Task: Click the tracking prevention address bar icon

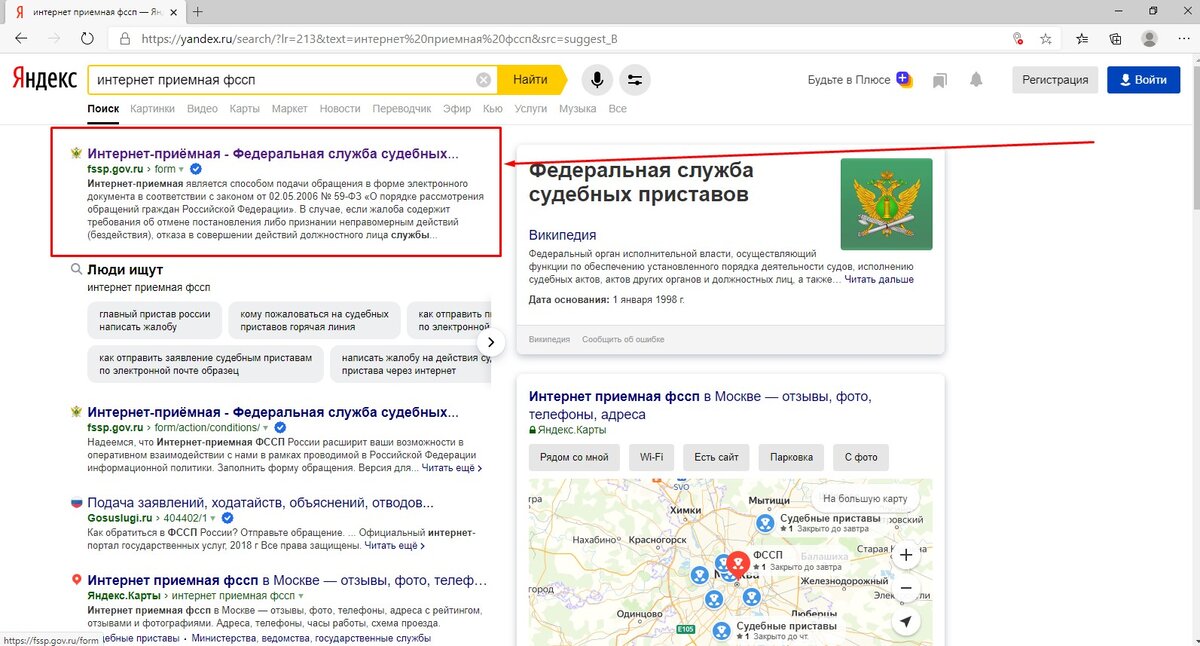Action: [x=1017, y=39]
